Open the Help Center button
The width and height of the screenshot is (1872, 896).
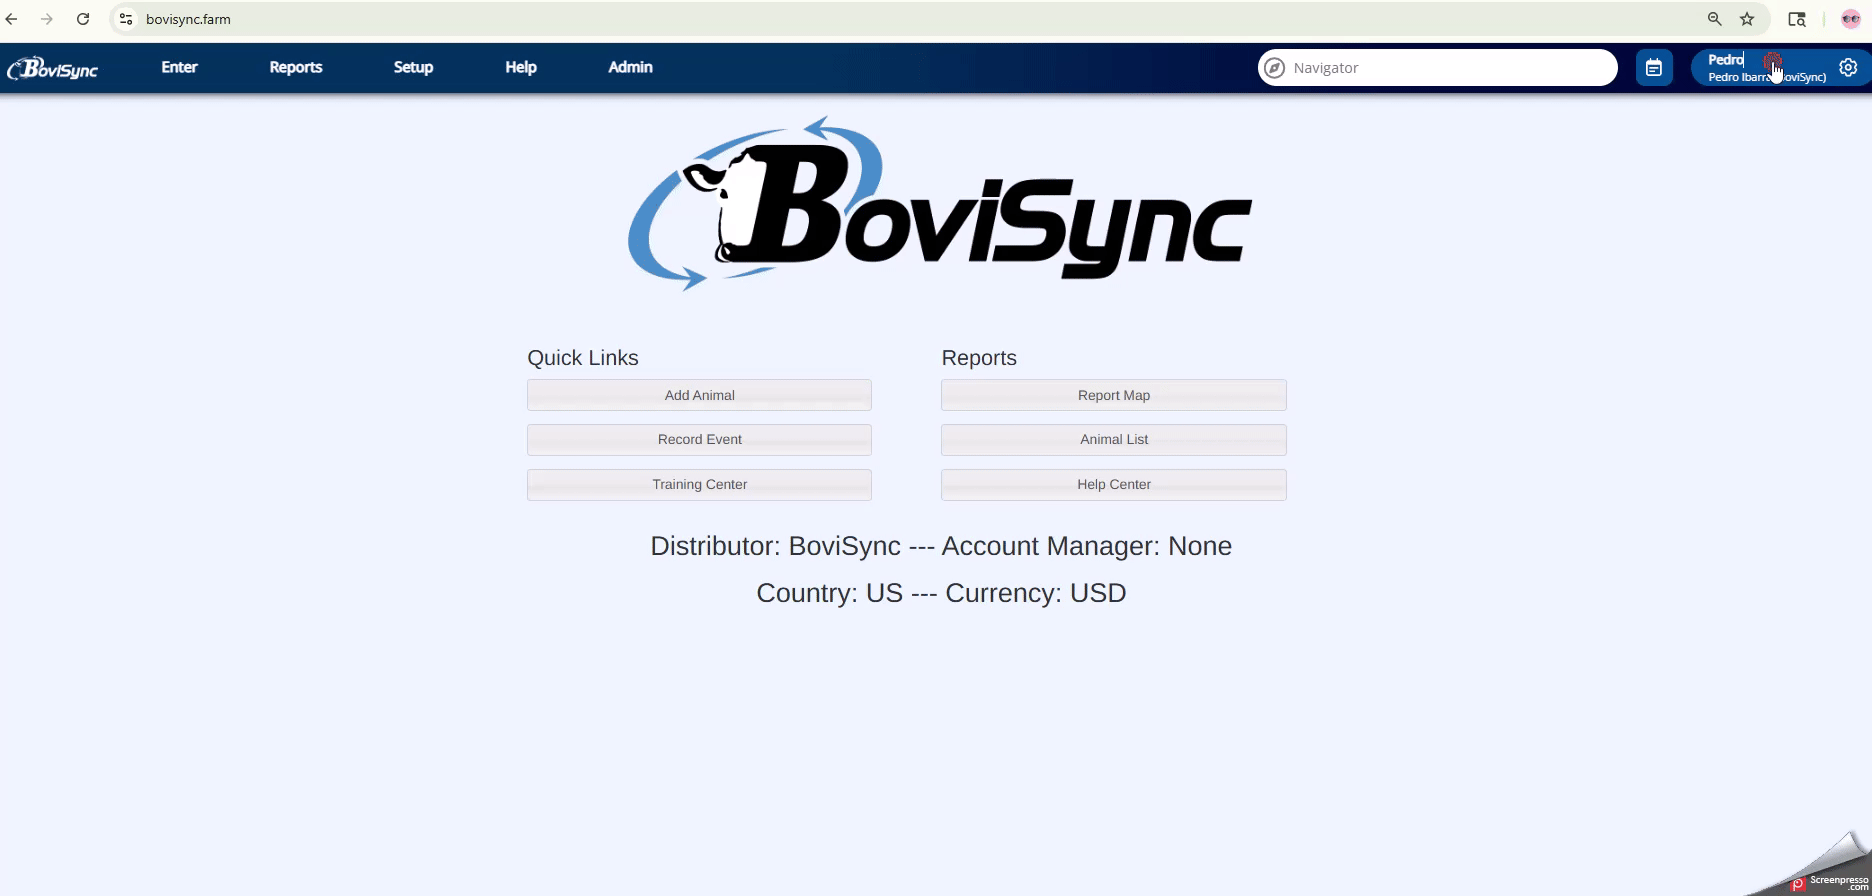[1114, 485]
